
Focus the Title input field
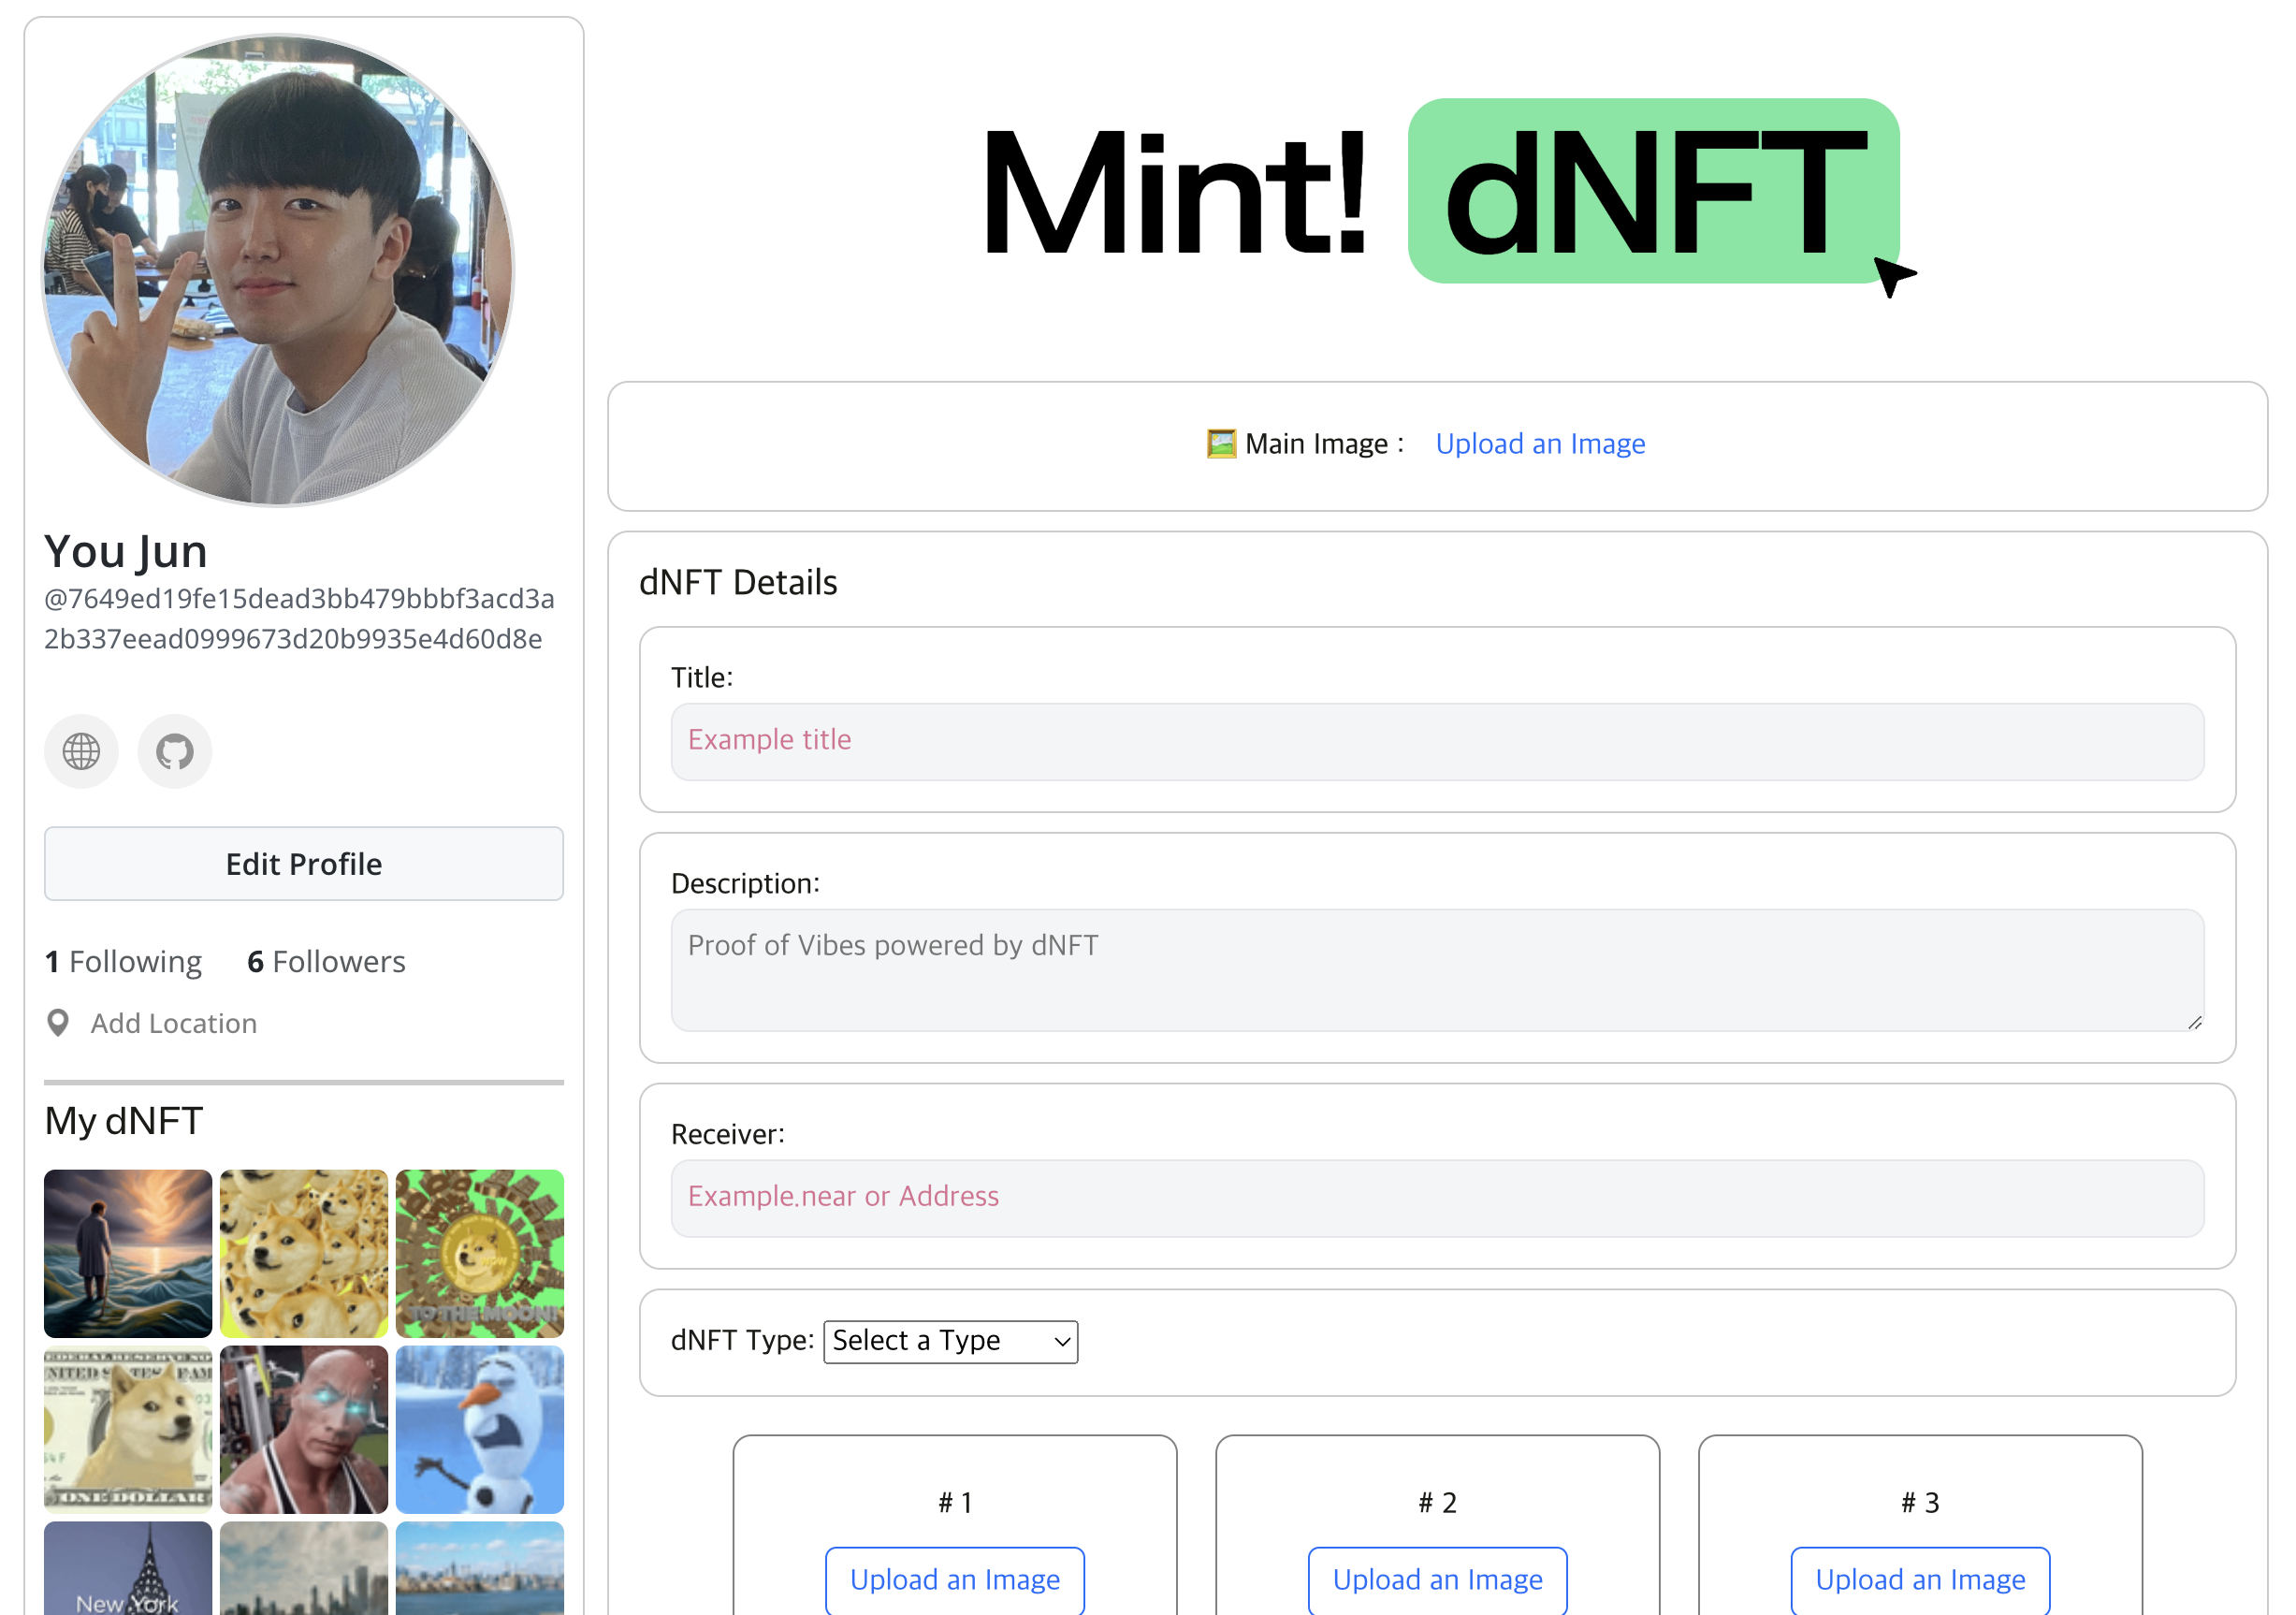(1437, 741)
